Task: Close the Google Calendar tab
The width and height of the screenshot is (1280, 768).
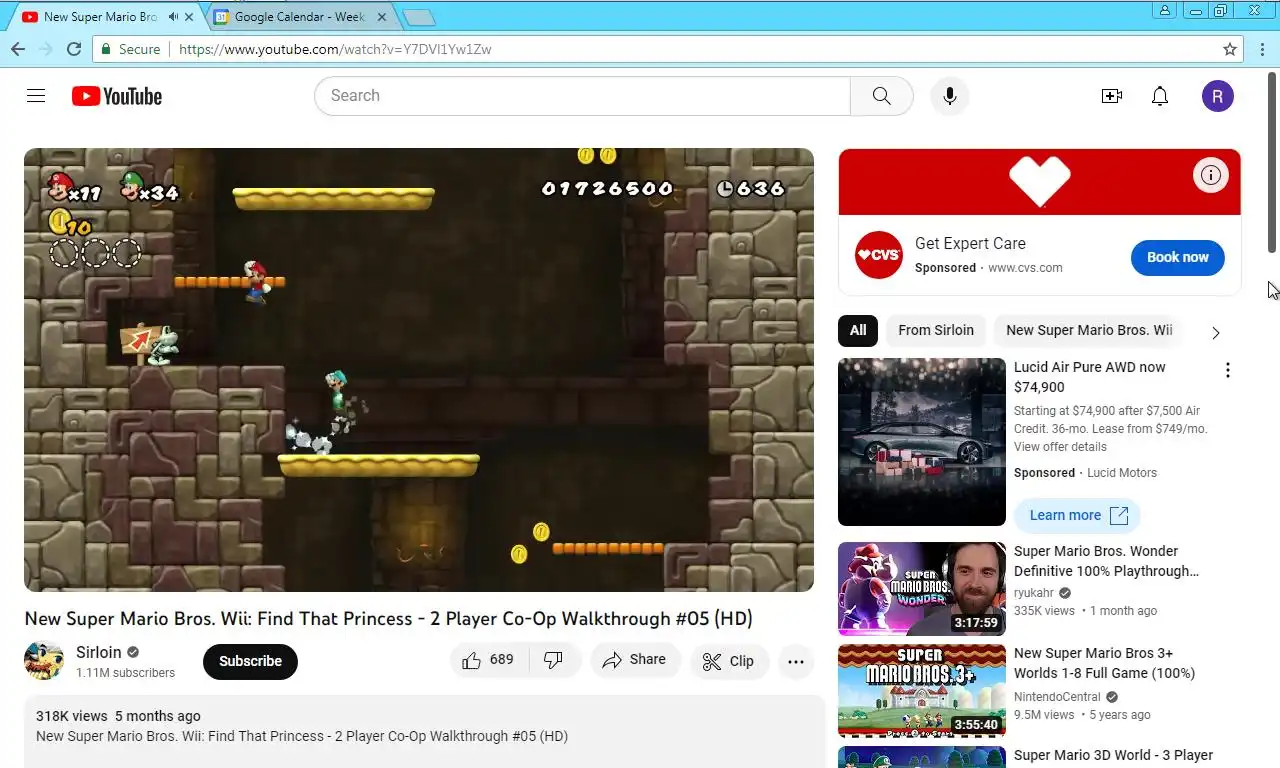Action: tap(382, 17)
